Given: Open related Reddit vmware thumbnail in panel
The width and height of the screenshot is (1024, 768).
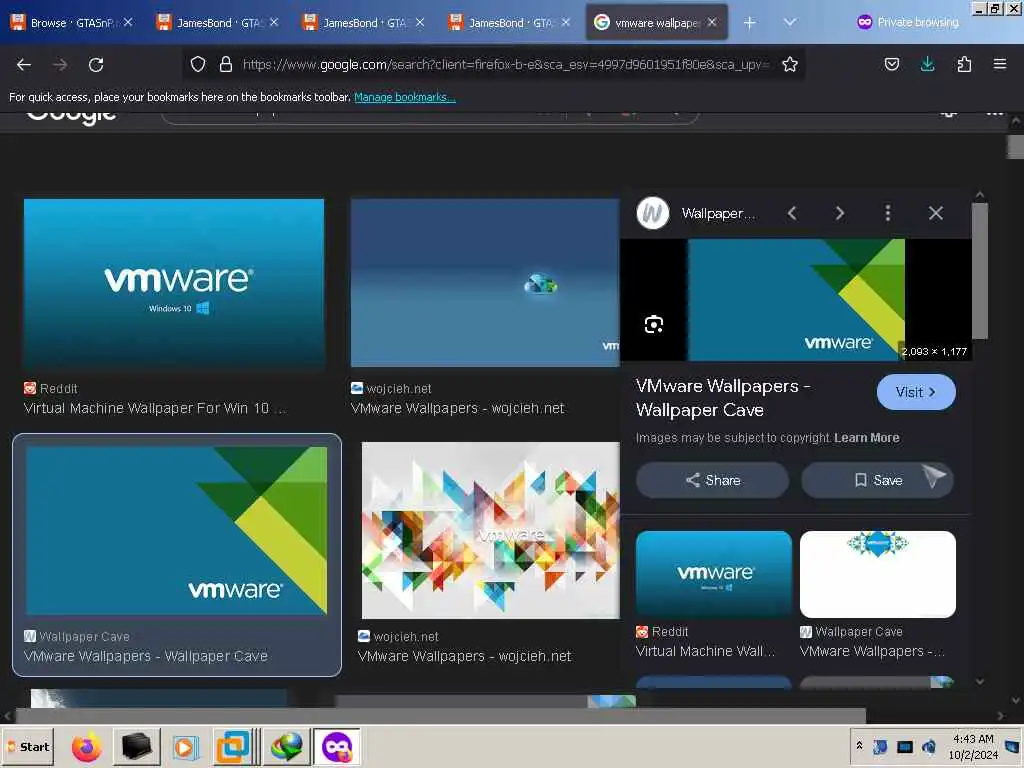Looking at the screenshot, I should (x=714, y=574).
